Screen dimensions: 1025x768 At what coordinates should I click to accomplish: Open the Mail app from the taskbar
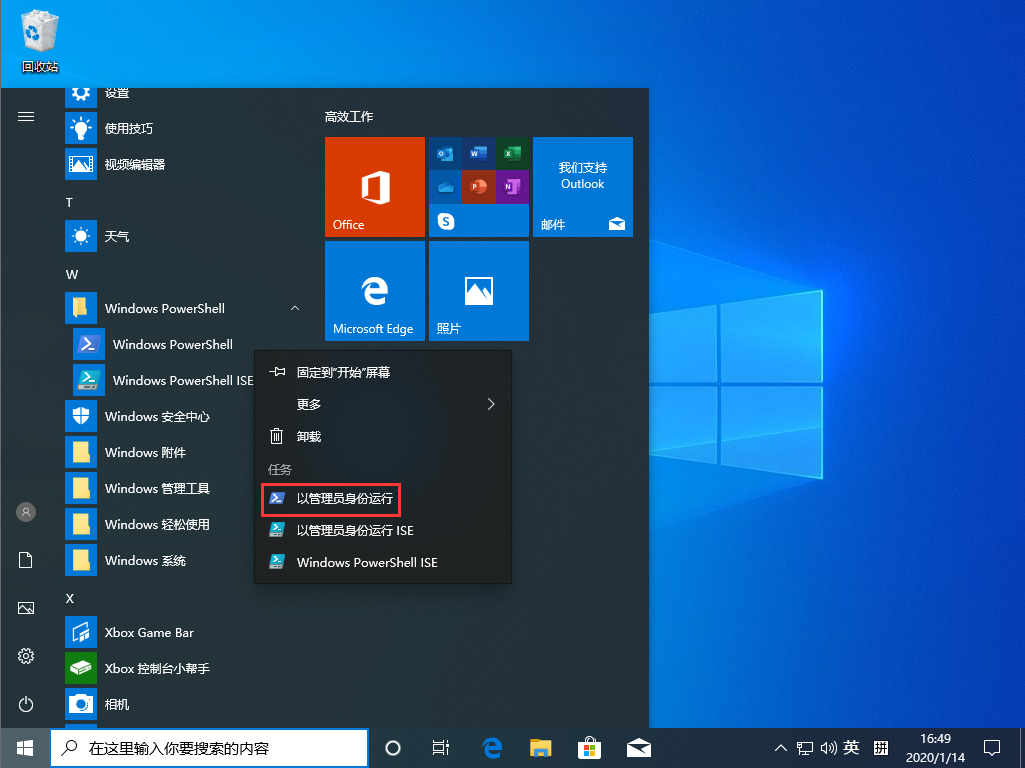pos(639,747)
